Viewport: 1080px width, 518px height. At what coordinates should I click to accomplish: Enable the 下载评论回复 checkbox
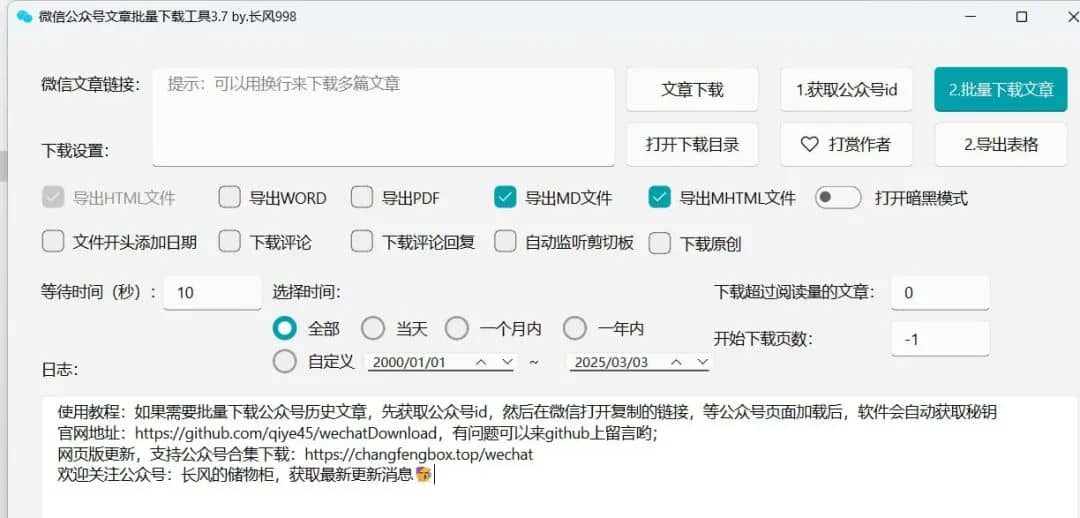tap(362, 242)
